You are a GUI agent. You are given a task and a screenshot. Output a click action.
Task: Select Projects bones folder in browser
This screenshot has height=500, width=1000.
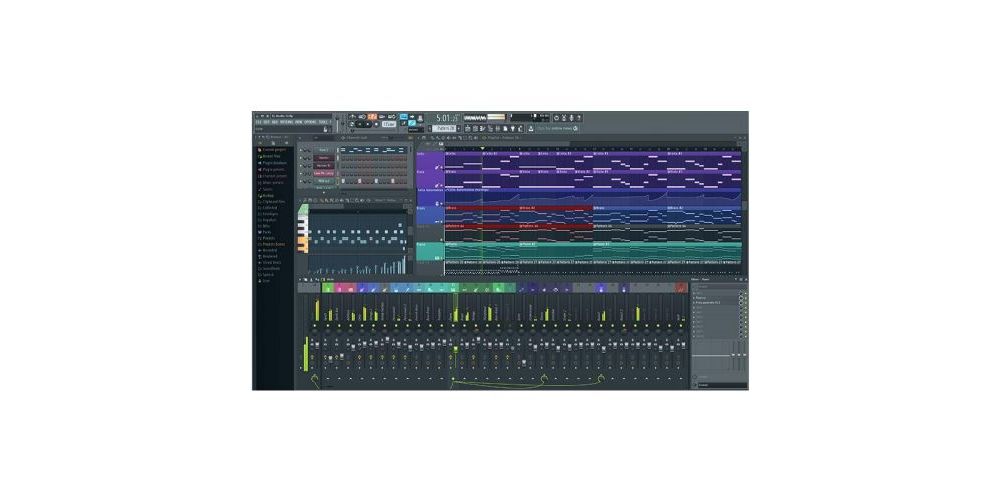pyautogui.click(x=272, y=244)
